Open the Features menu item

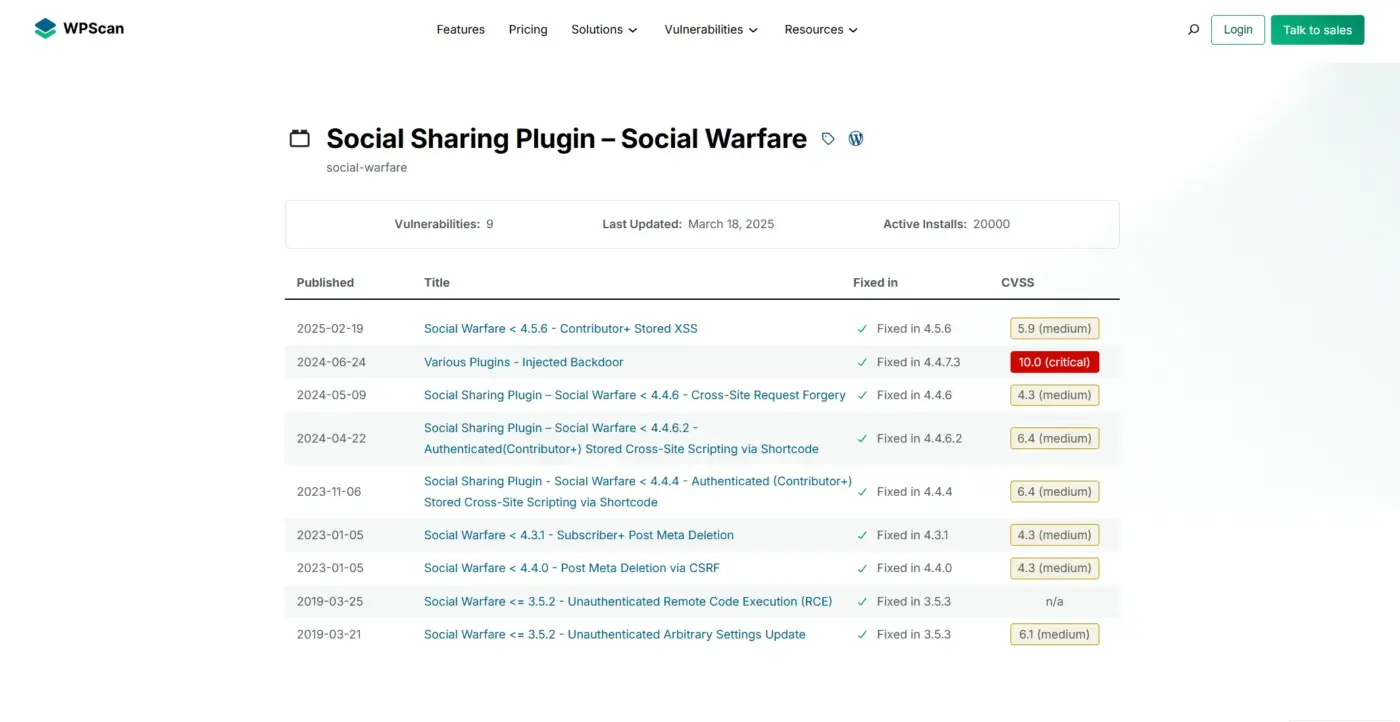[461, 30]
